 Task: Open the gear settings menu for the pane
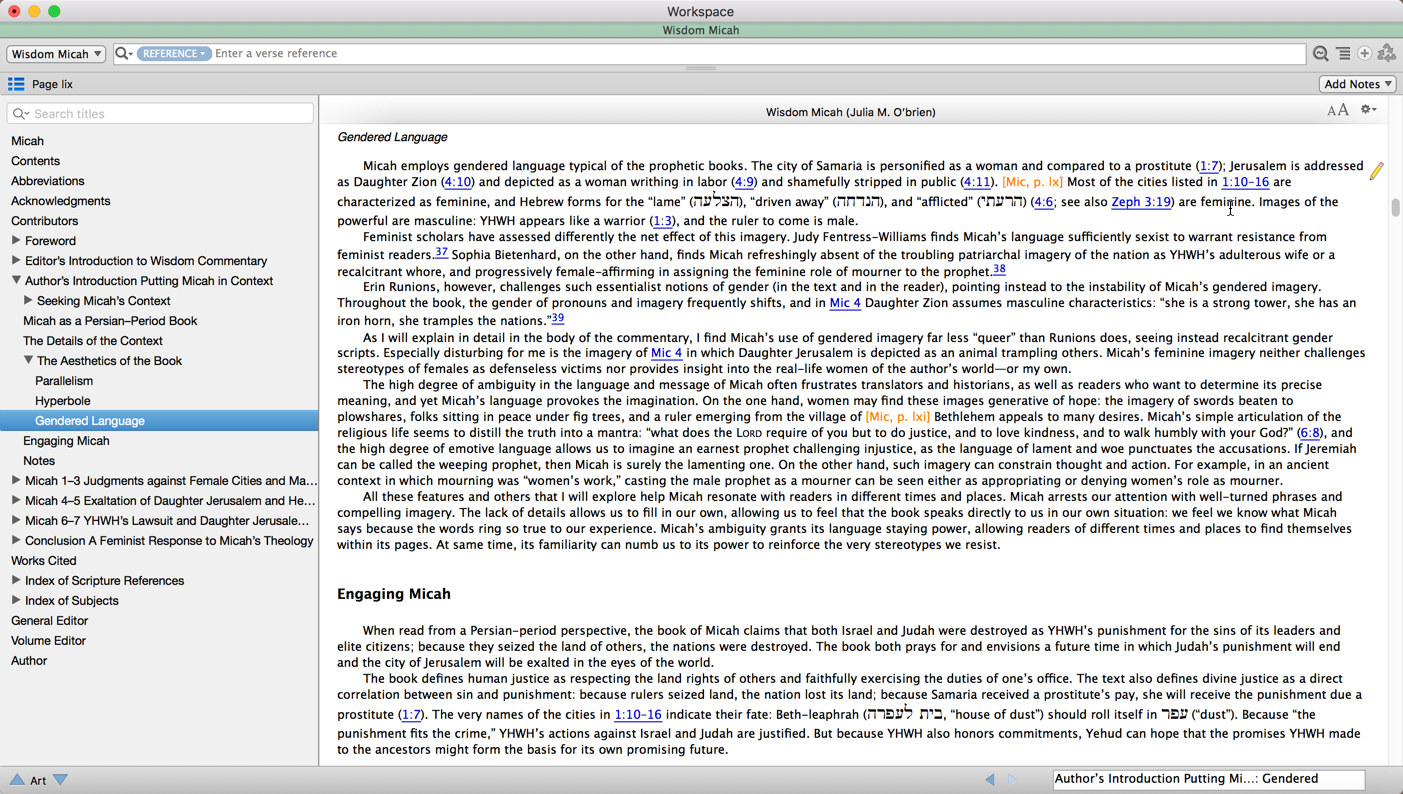pyautogui.click(x=1369, y=110)
